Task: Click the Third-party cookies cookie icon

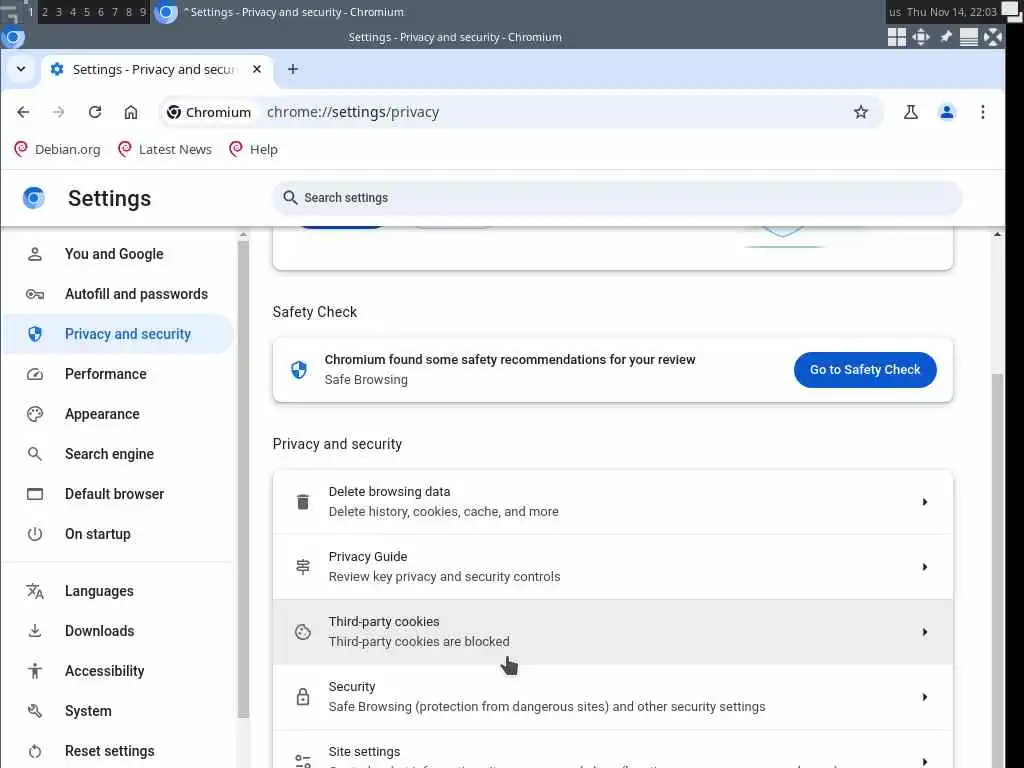Action: (x=303, y=632)
